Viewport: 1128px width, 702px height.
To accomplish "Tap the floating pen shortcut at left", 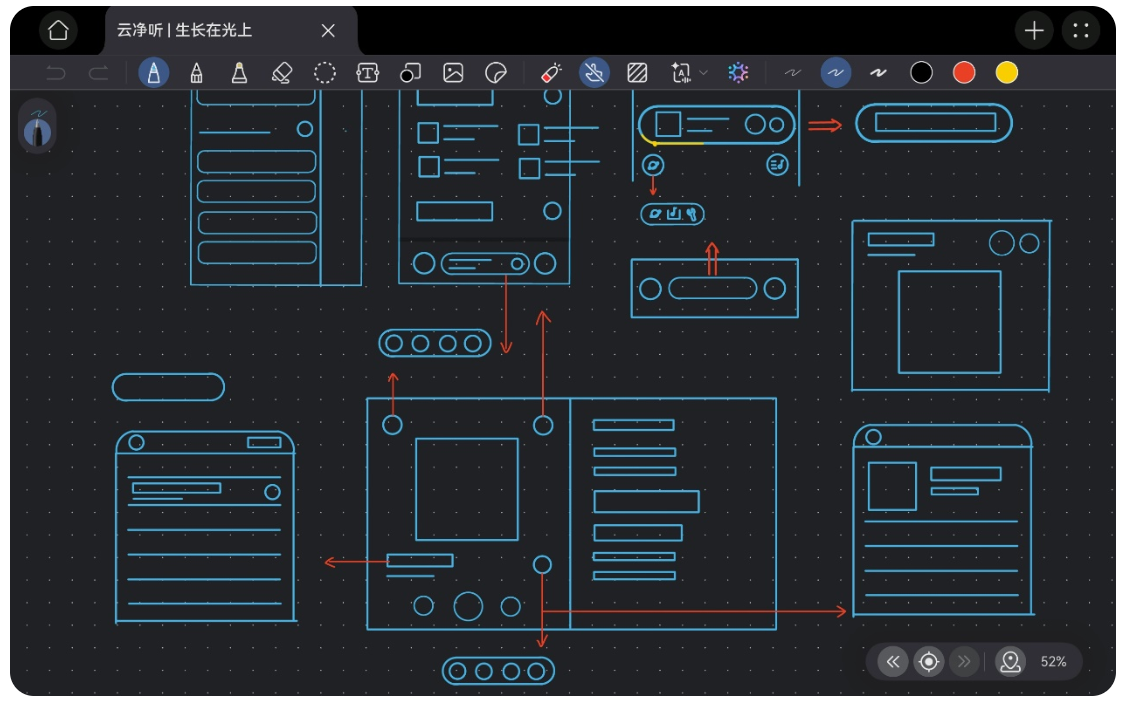I will tap(37, 127).
